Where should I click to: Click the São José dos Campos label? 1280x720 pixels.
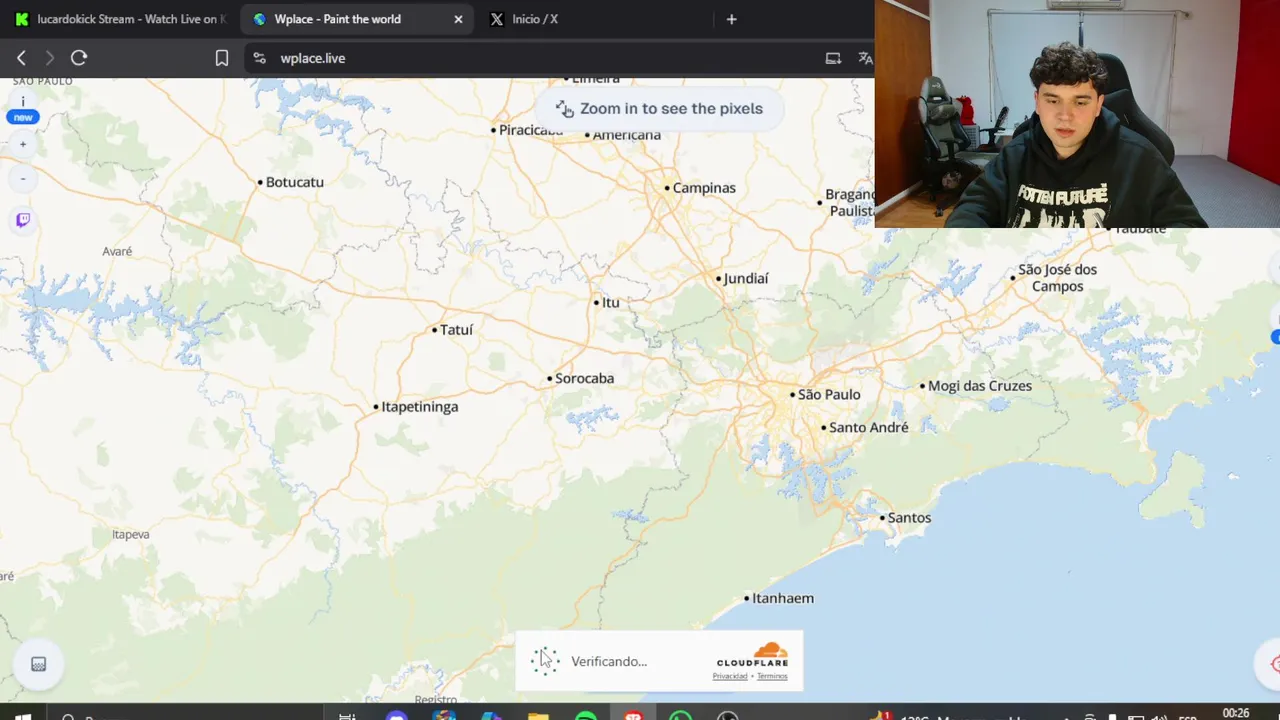pos(1057,278)
